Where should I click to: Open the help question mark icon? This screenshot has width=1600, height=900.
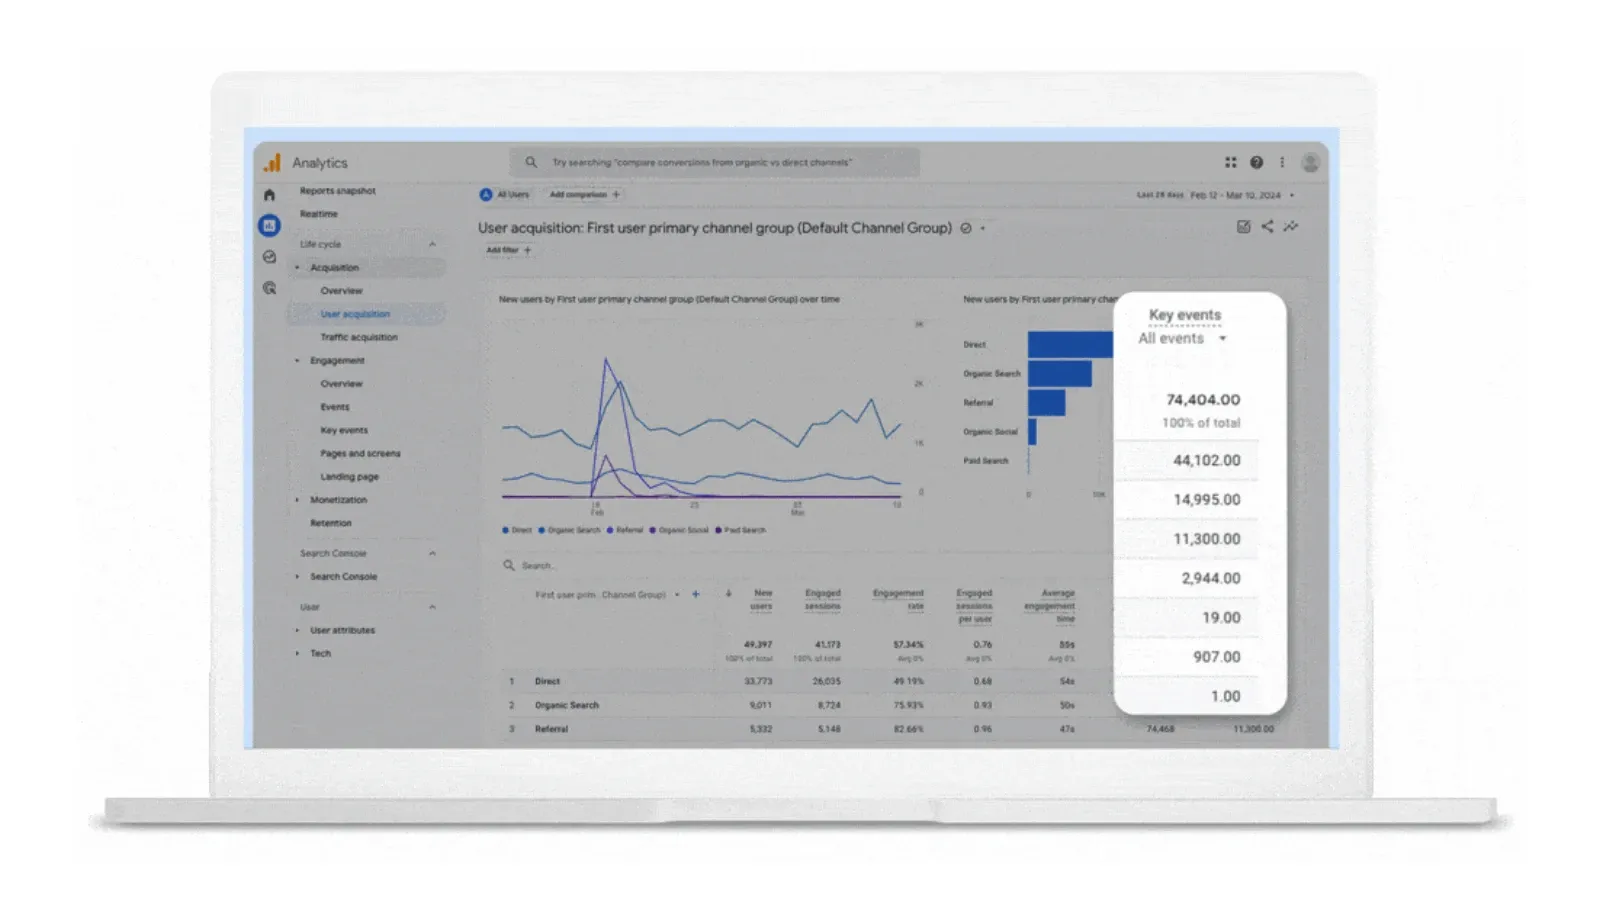pos(1256,162)
